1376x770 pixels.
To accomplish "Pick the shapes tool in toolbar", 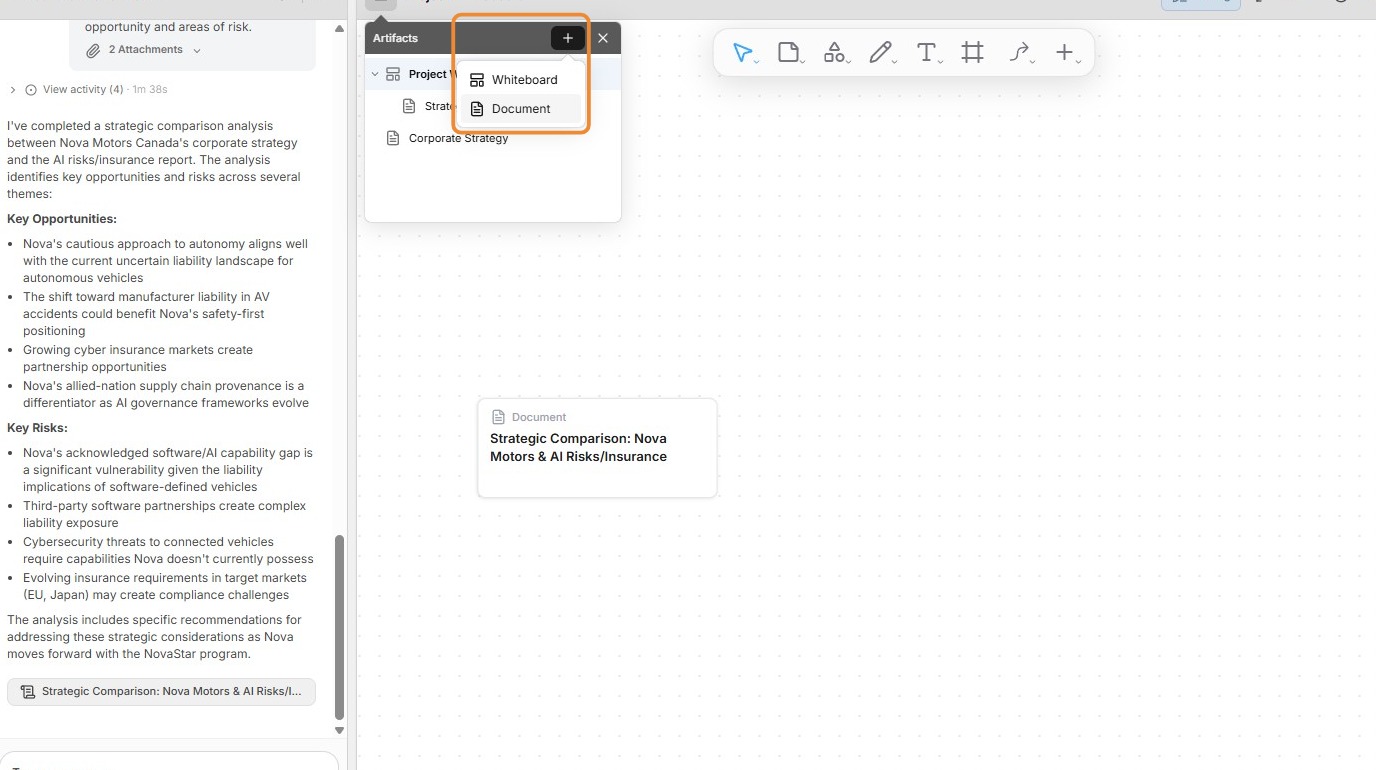I will [834, 53].
